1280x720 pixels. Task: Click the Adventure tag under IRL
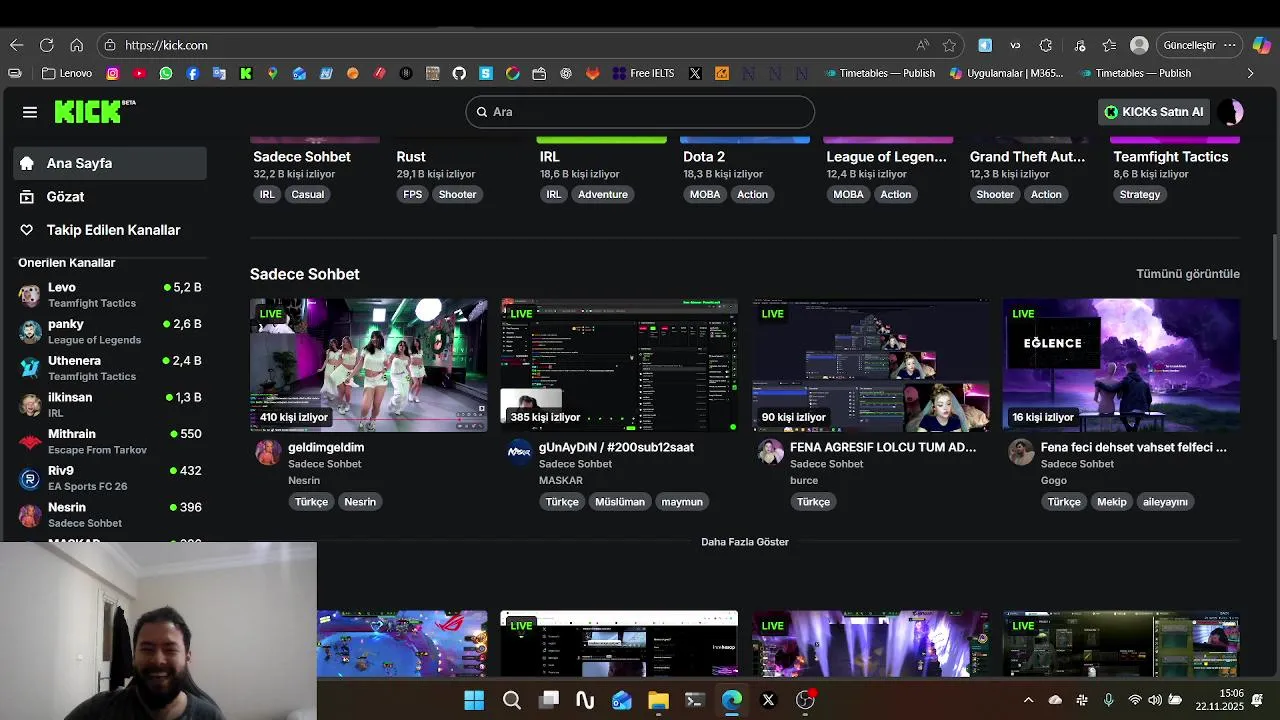603,194
